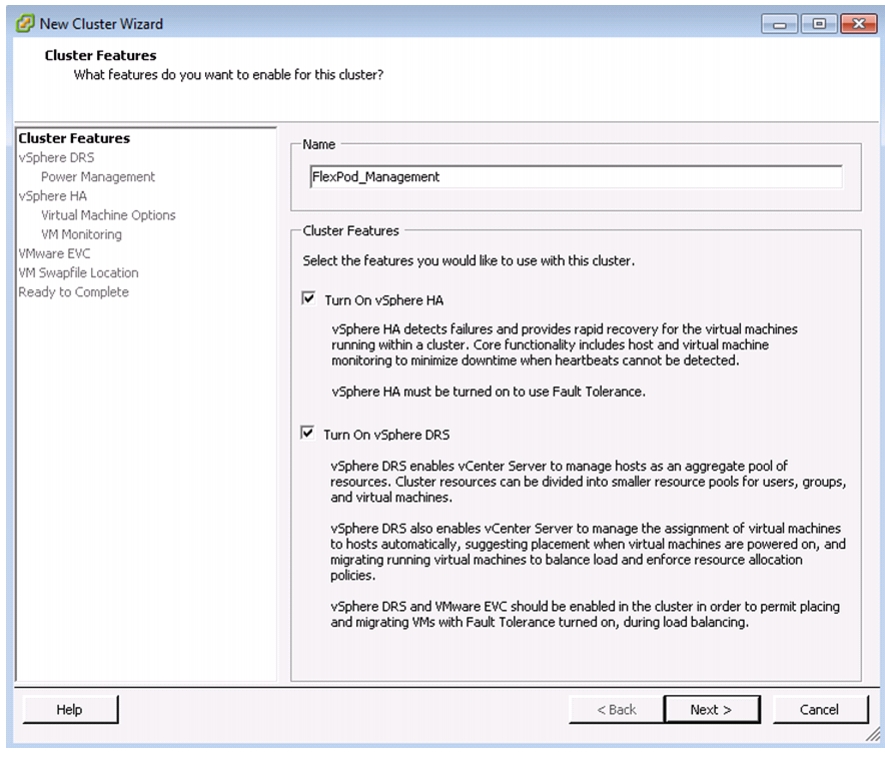The image size is (885, 773).
Task: Maximize the New Cluster Wizard window
Action: pyautogui.click(x=819, y=24)
